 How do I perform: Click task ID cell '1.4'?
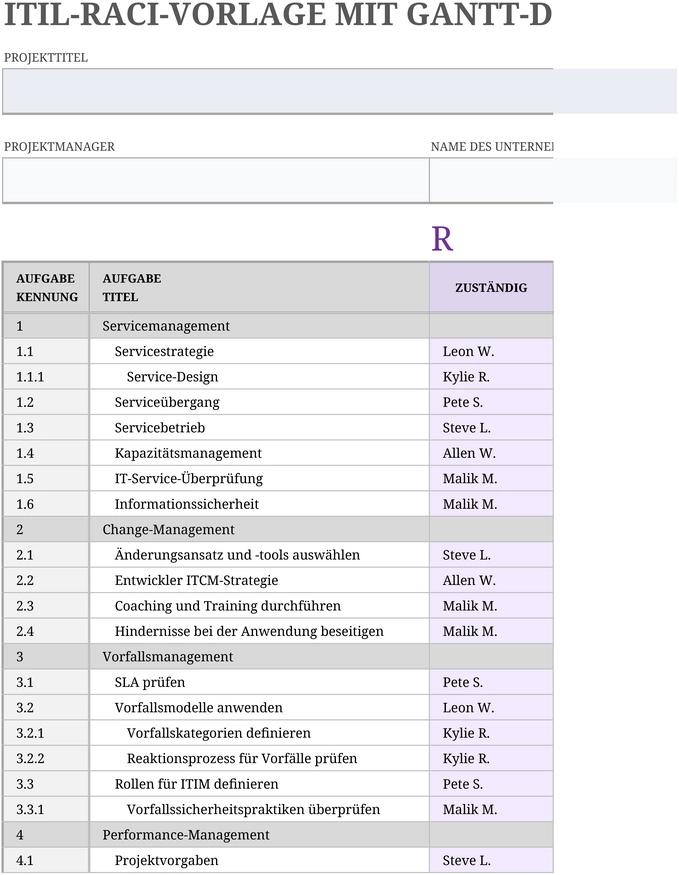46,453
